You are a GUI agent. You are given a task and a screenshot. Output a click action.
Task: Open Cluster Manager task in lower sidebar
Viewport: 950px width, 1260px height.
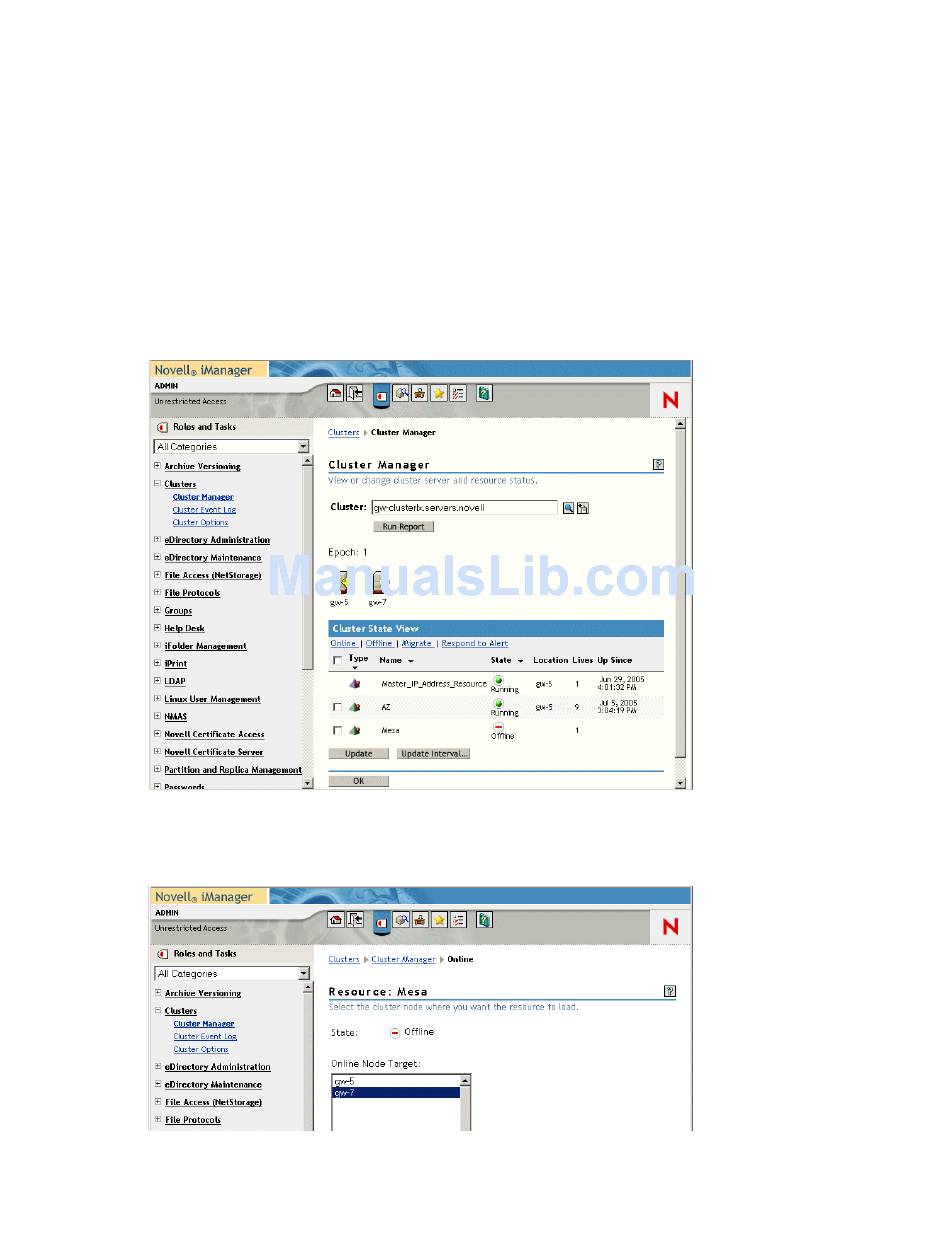204,1024
